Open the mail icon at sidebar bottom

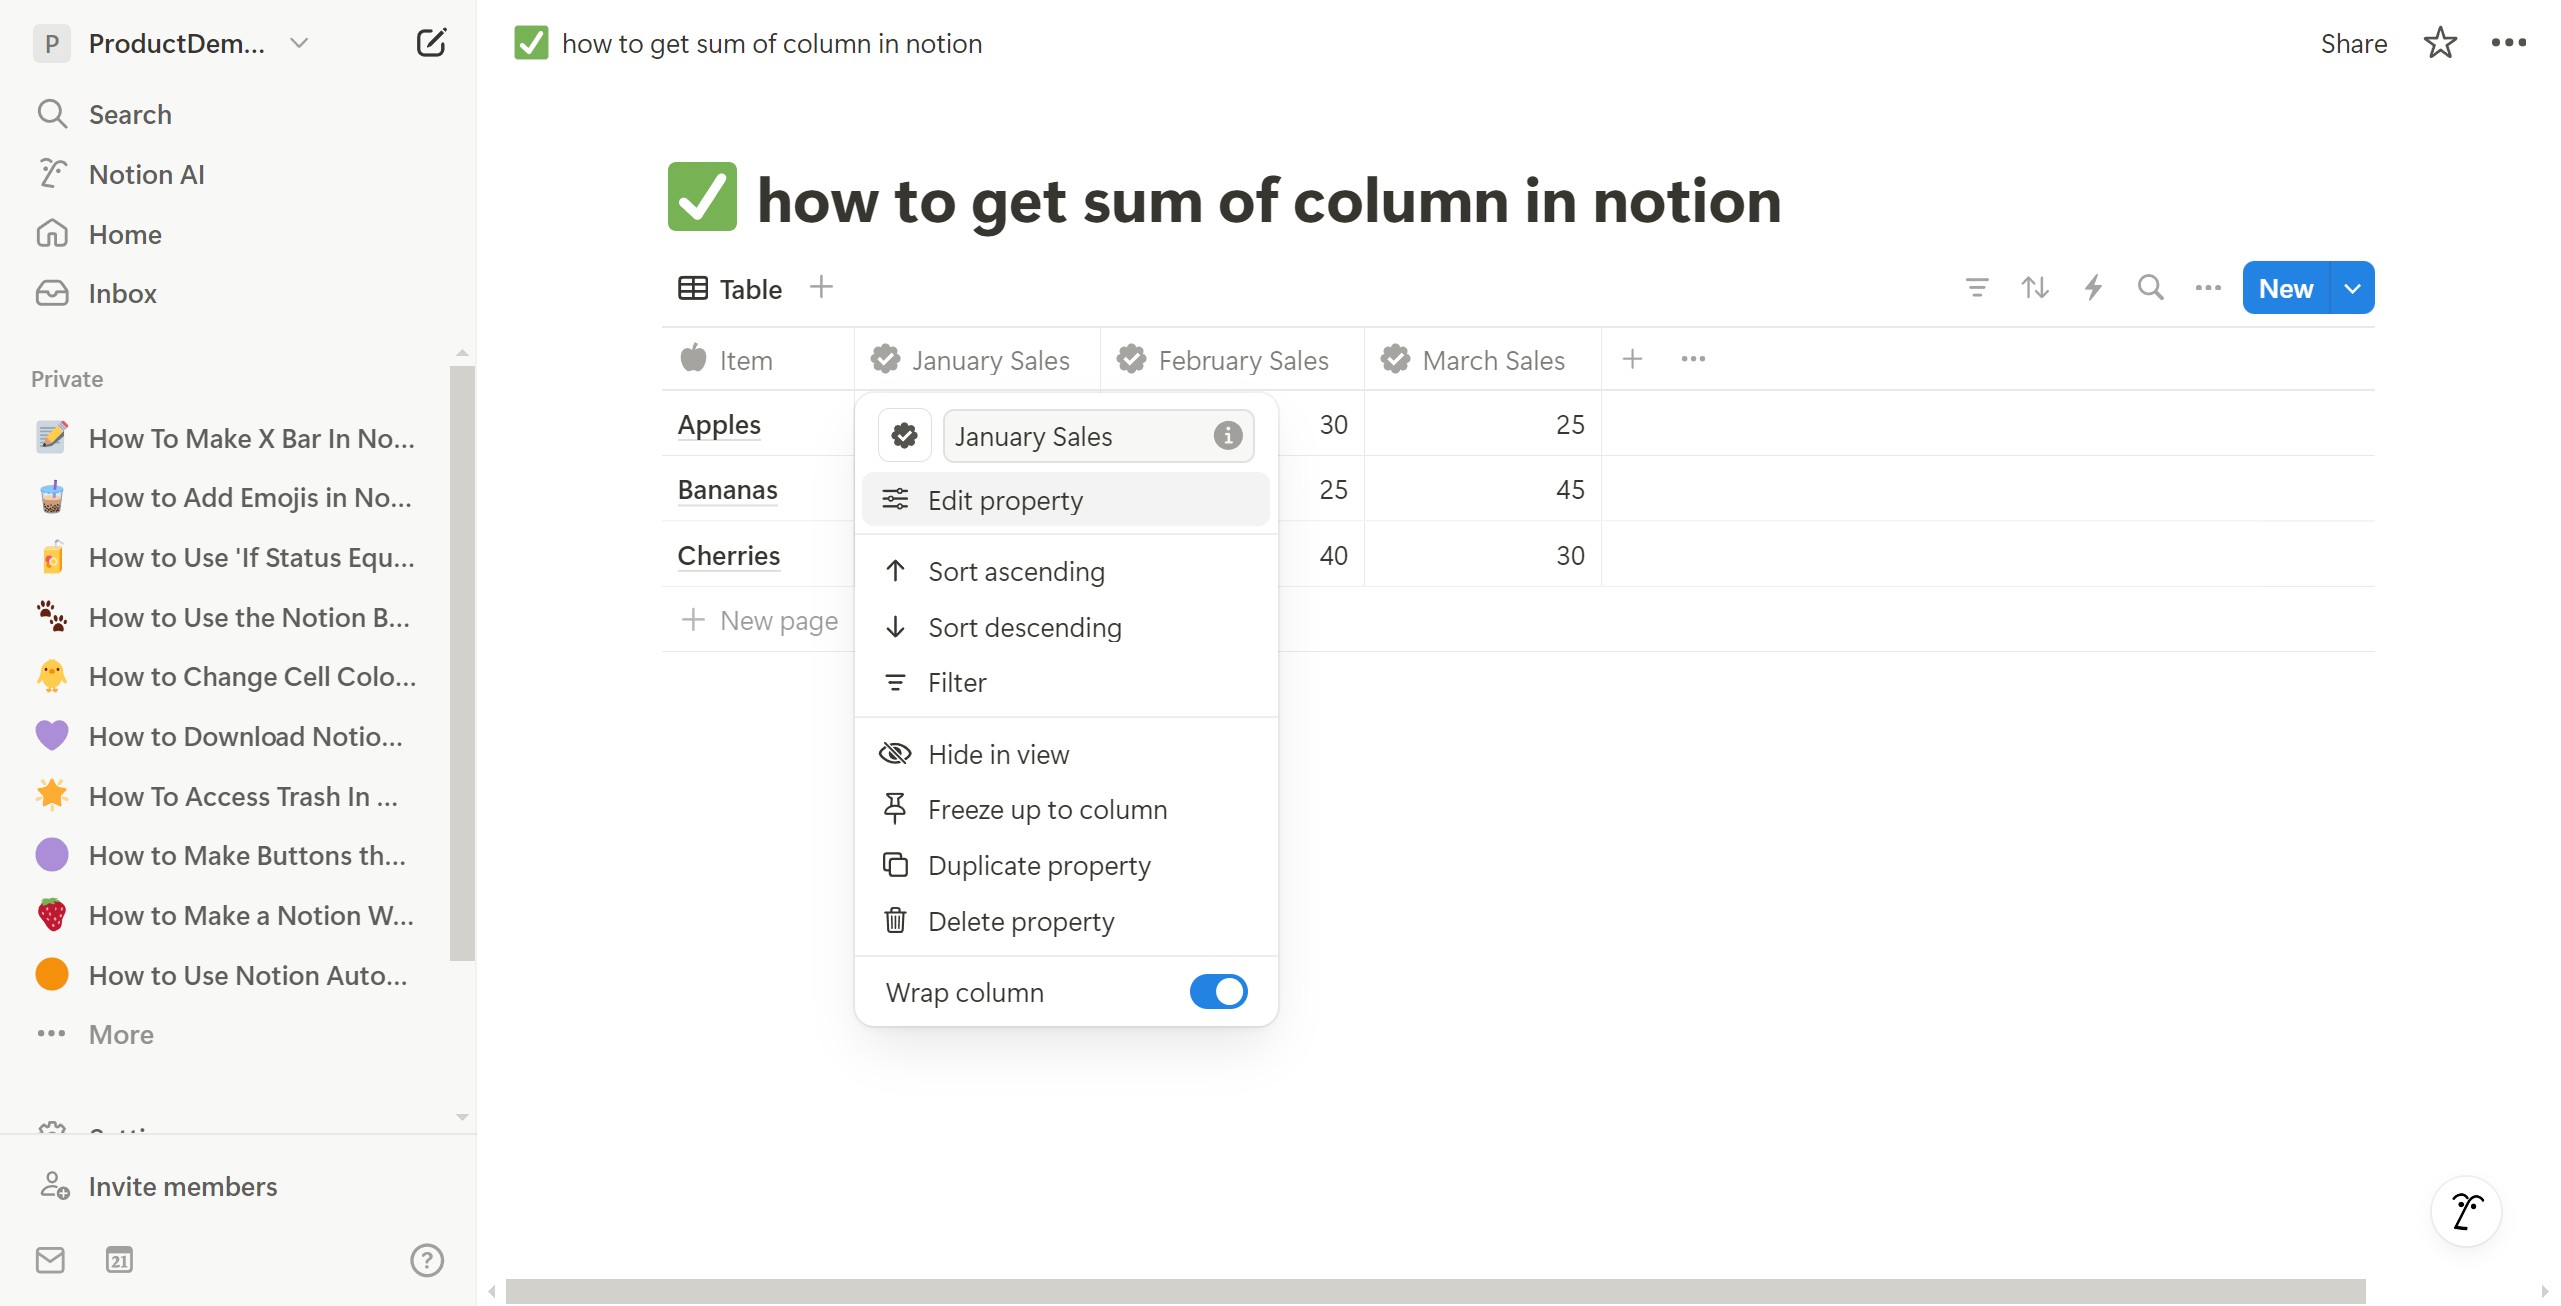coord(50,1260)
